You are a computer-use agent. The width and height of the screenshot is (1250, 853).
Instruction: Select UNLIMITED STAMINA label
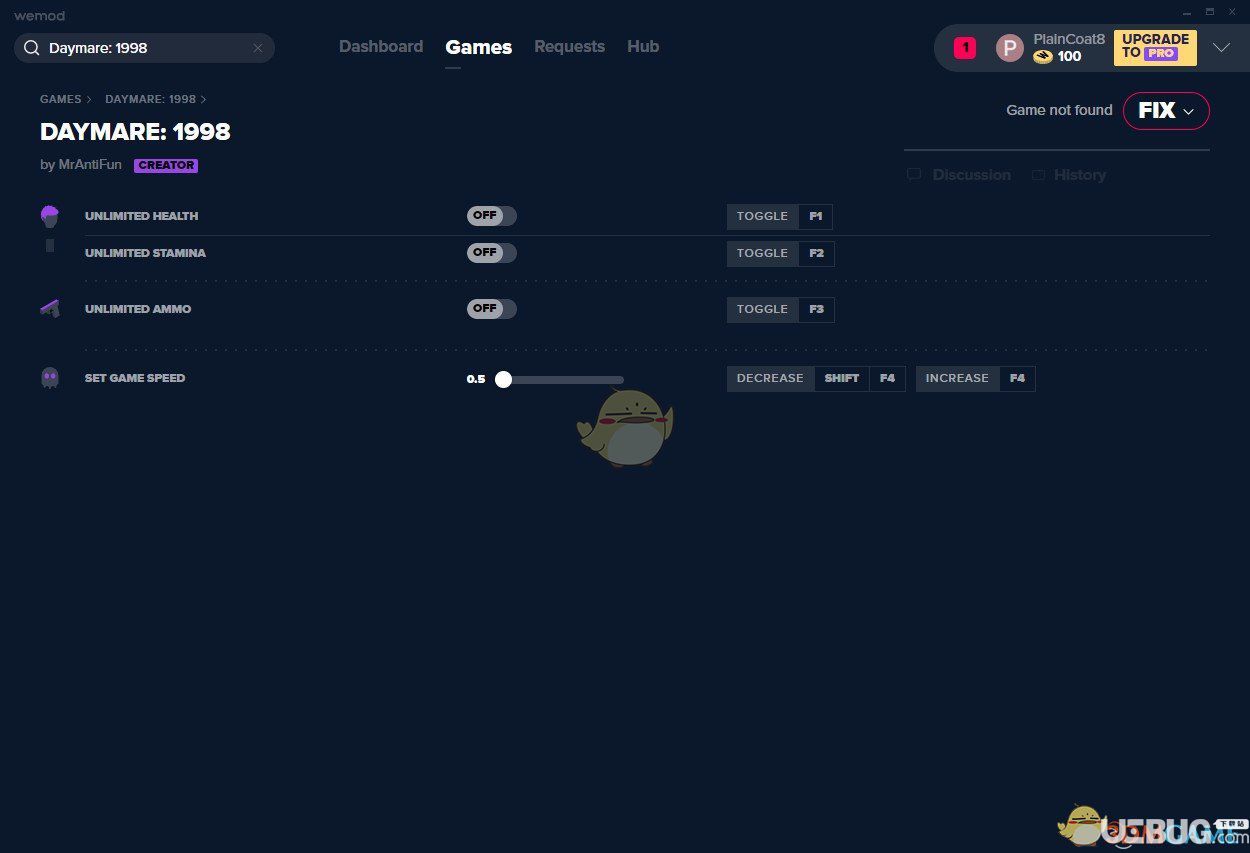[x=145, y=253]
